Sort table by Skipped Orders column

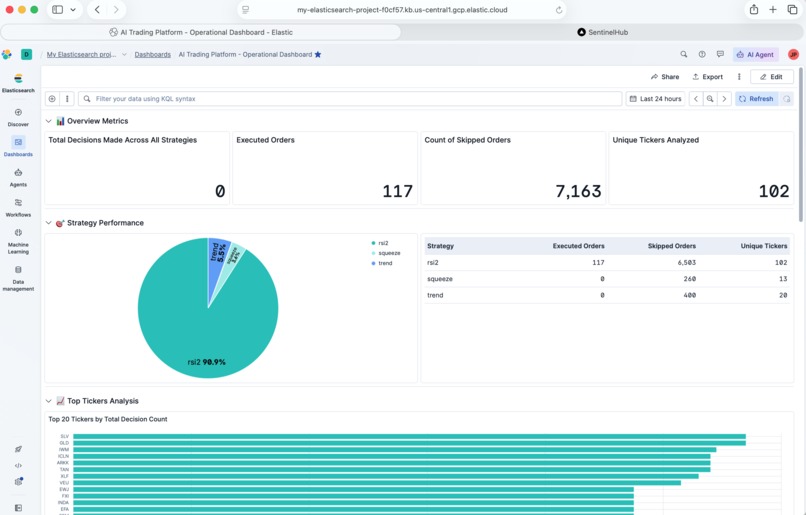pyautogui.click(x=671, y=246)
